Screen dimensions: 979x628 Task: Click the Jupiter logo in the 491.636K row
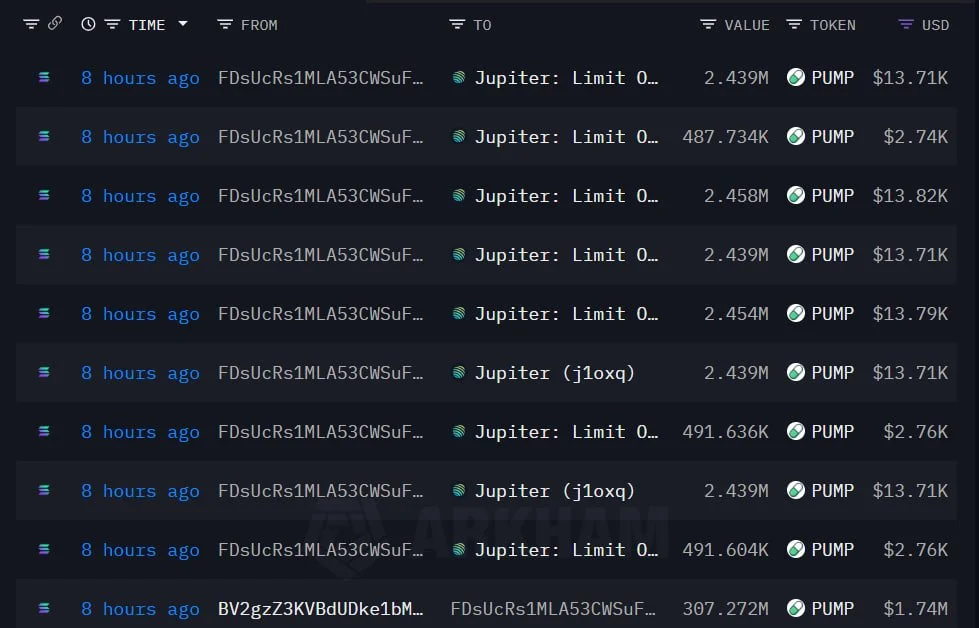point(459,431)
